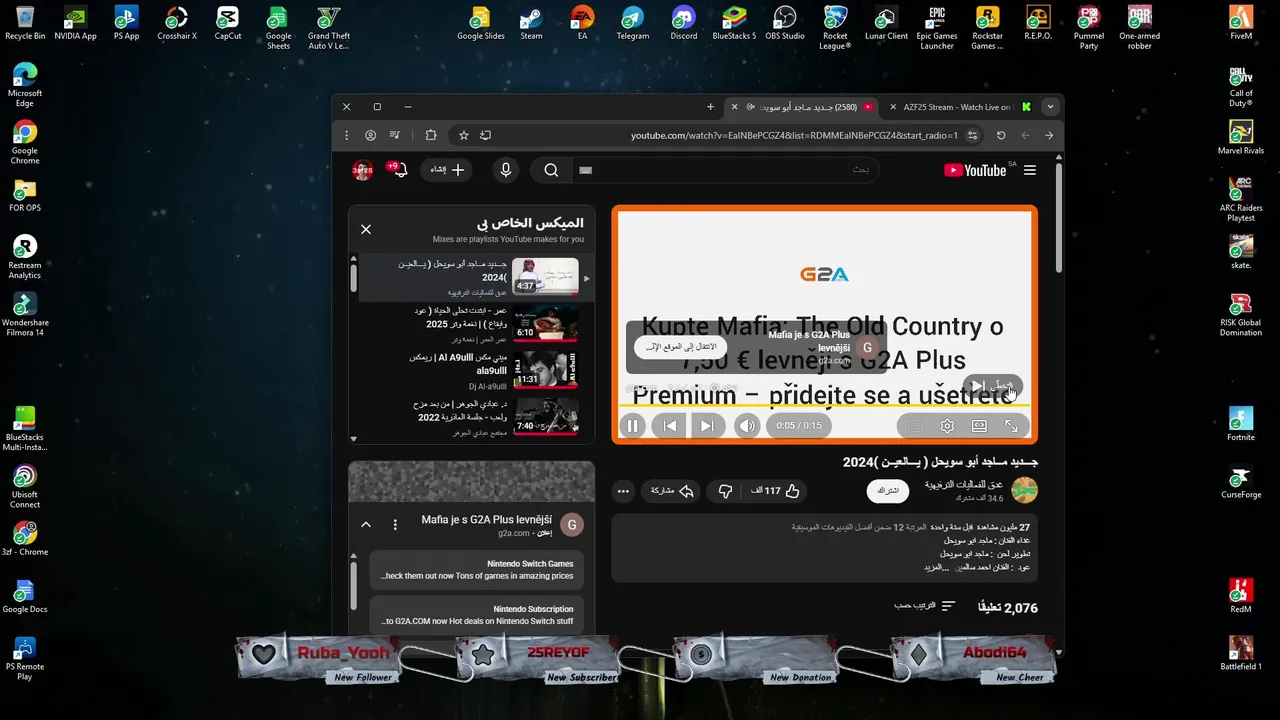Open the Recycle Bin
The image size is (1280, 720).
[25, 24]
